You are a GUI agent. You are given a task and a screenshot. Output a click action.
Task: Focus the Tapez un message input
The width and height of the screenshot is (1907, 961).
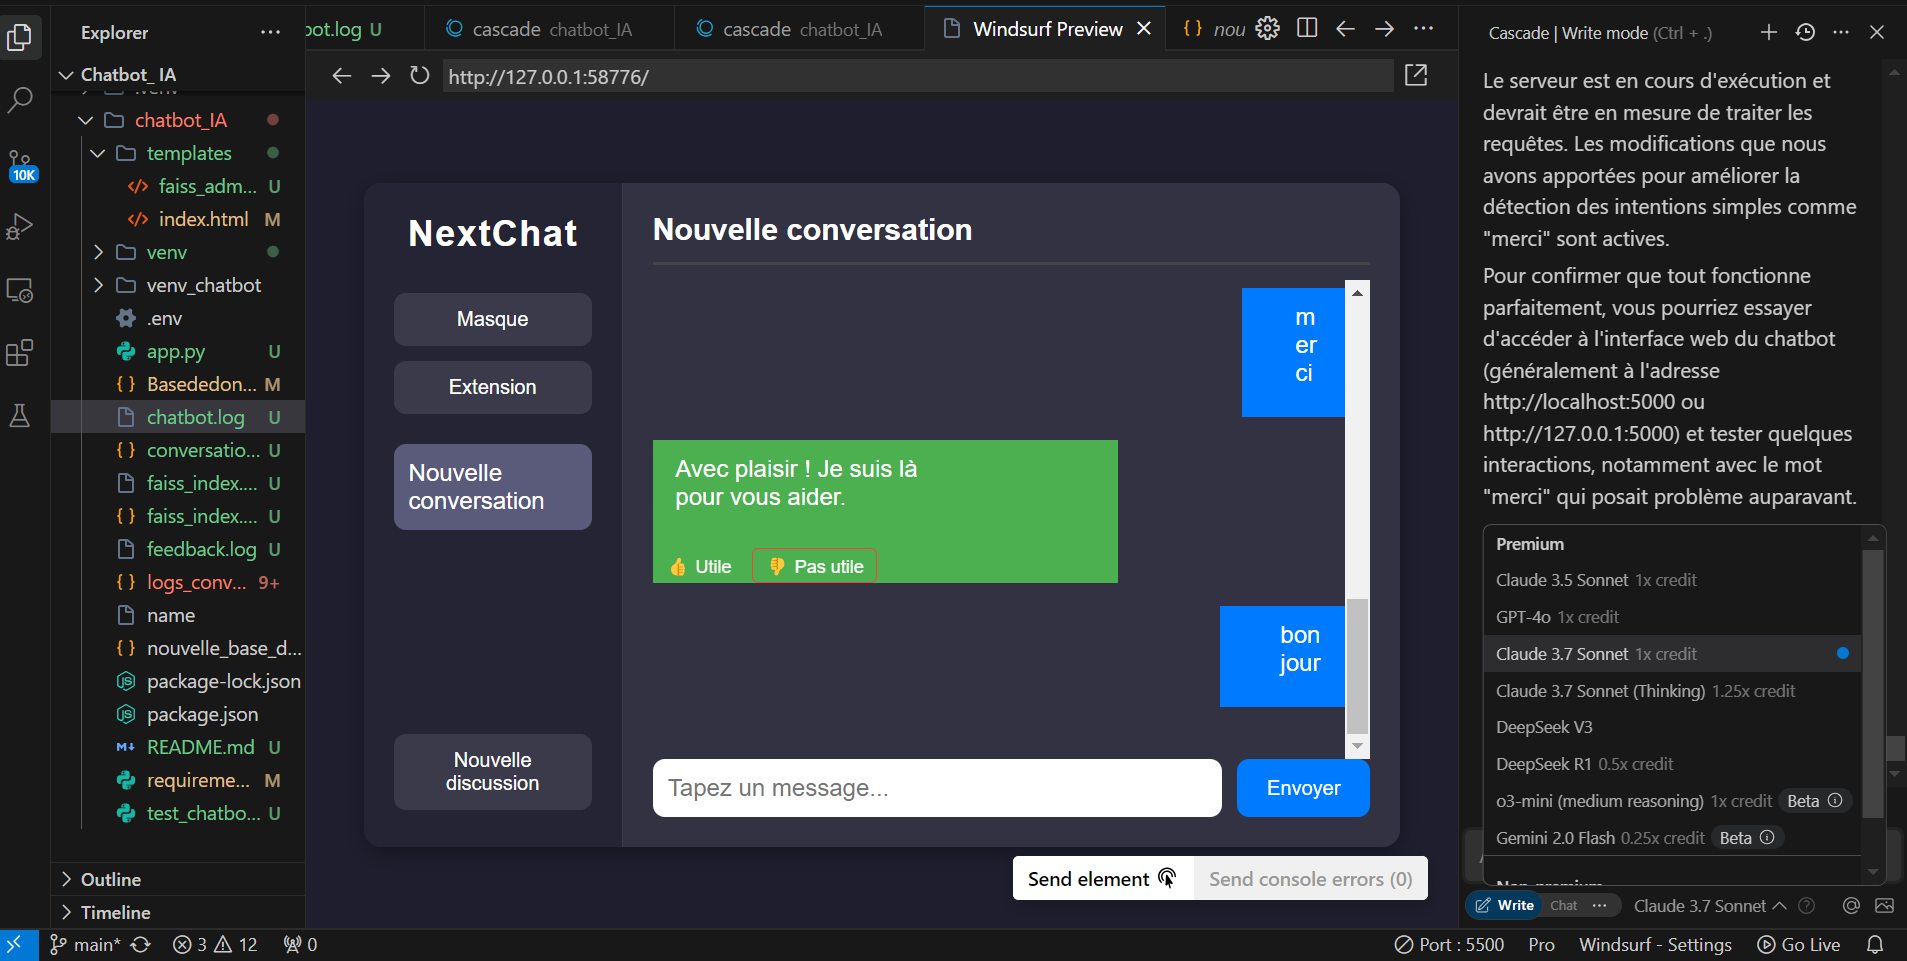[x=937, y=788]
